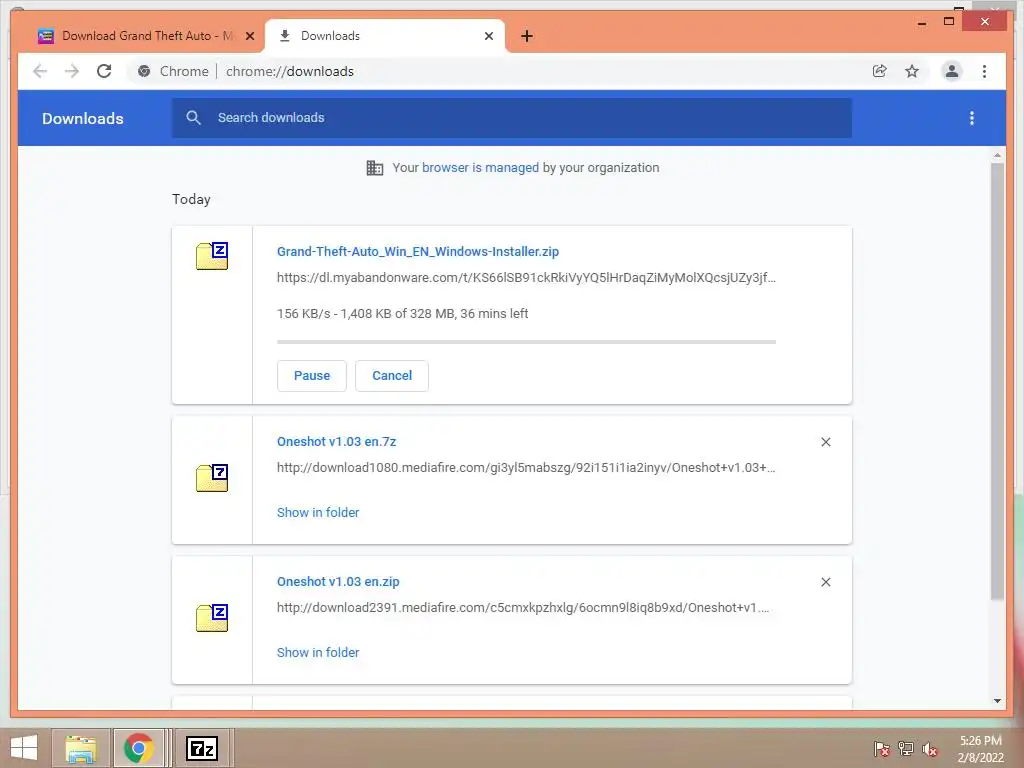Minimize the Chrome window
Viewport: 1024px width, 768px height.
pyautogui.click(x=921, y=22)
